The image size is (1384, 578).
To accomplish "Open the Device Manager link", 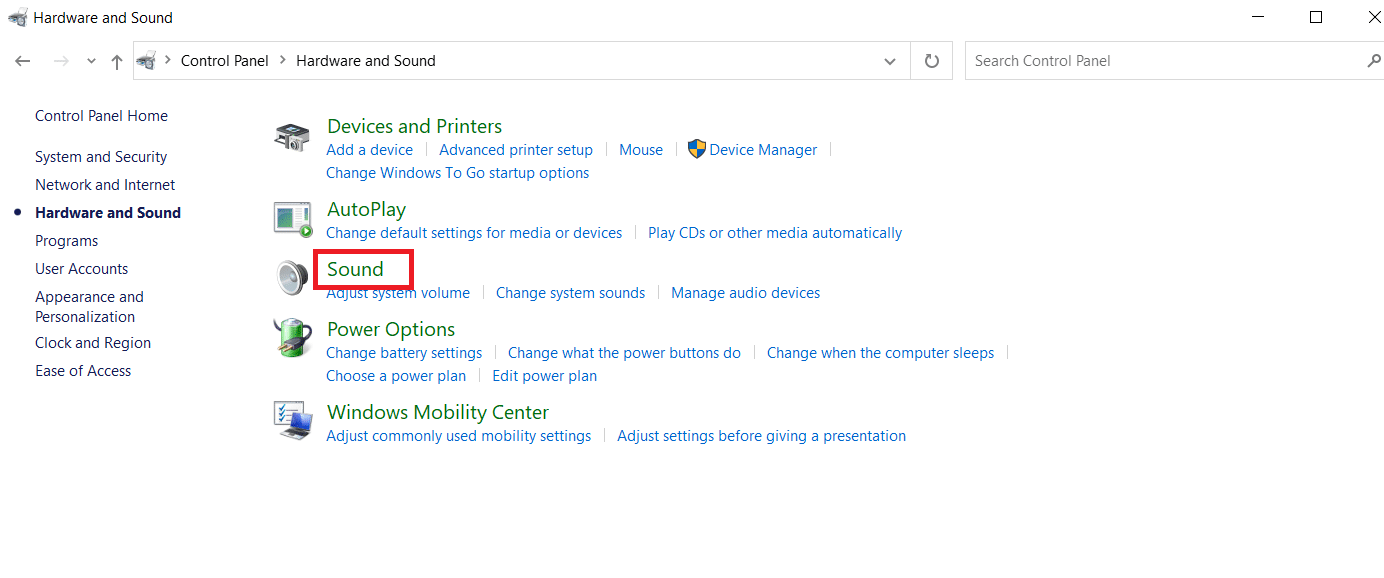I will click(x=763, y=150).
